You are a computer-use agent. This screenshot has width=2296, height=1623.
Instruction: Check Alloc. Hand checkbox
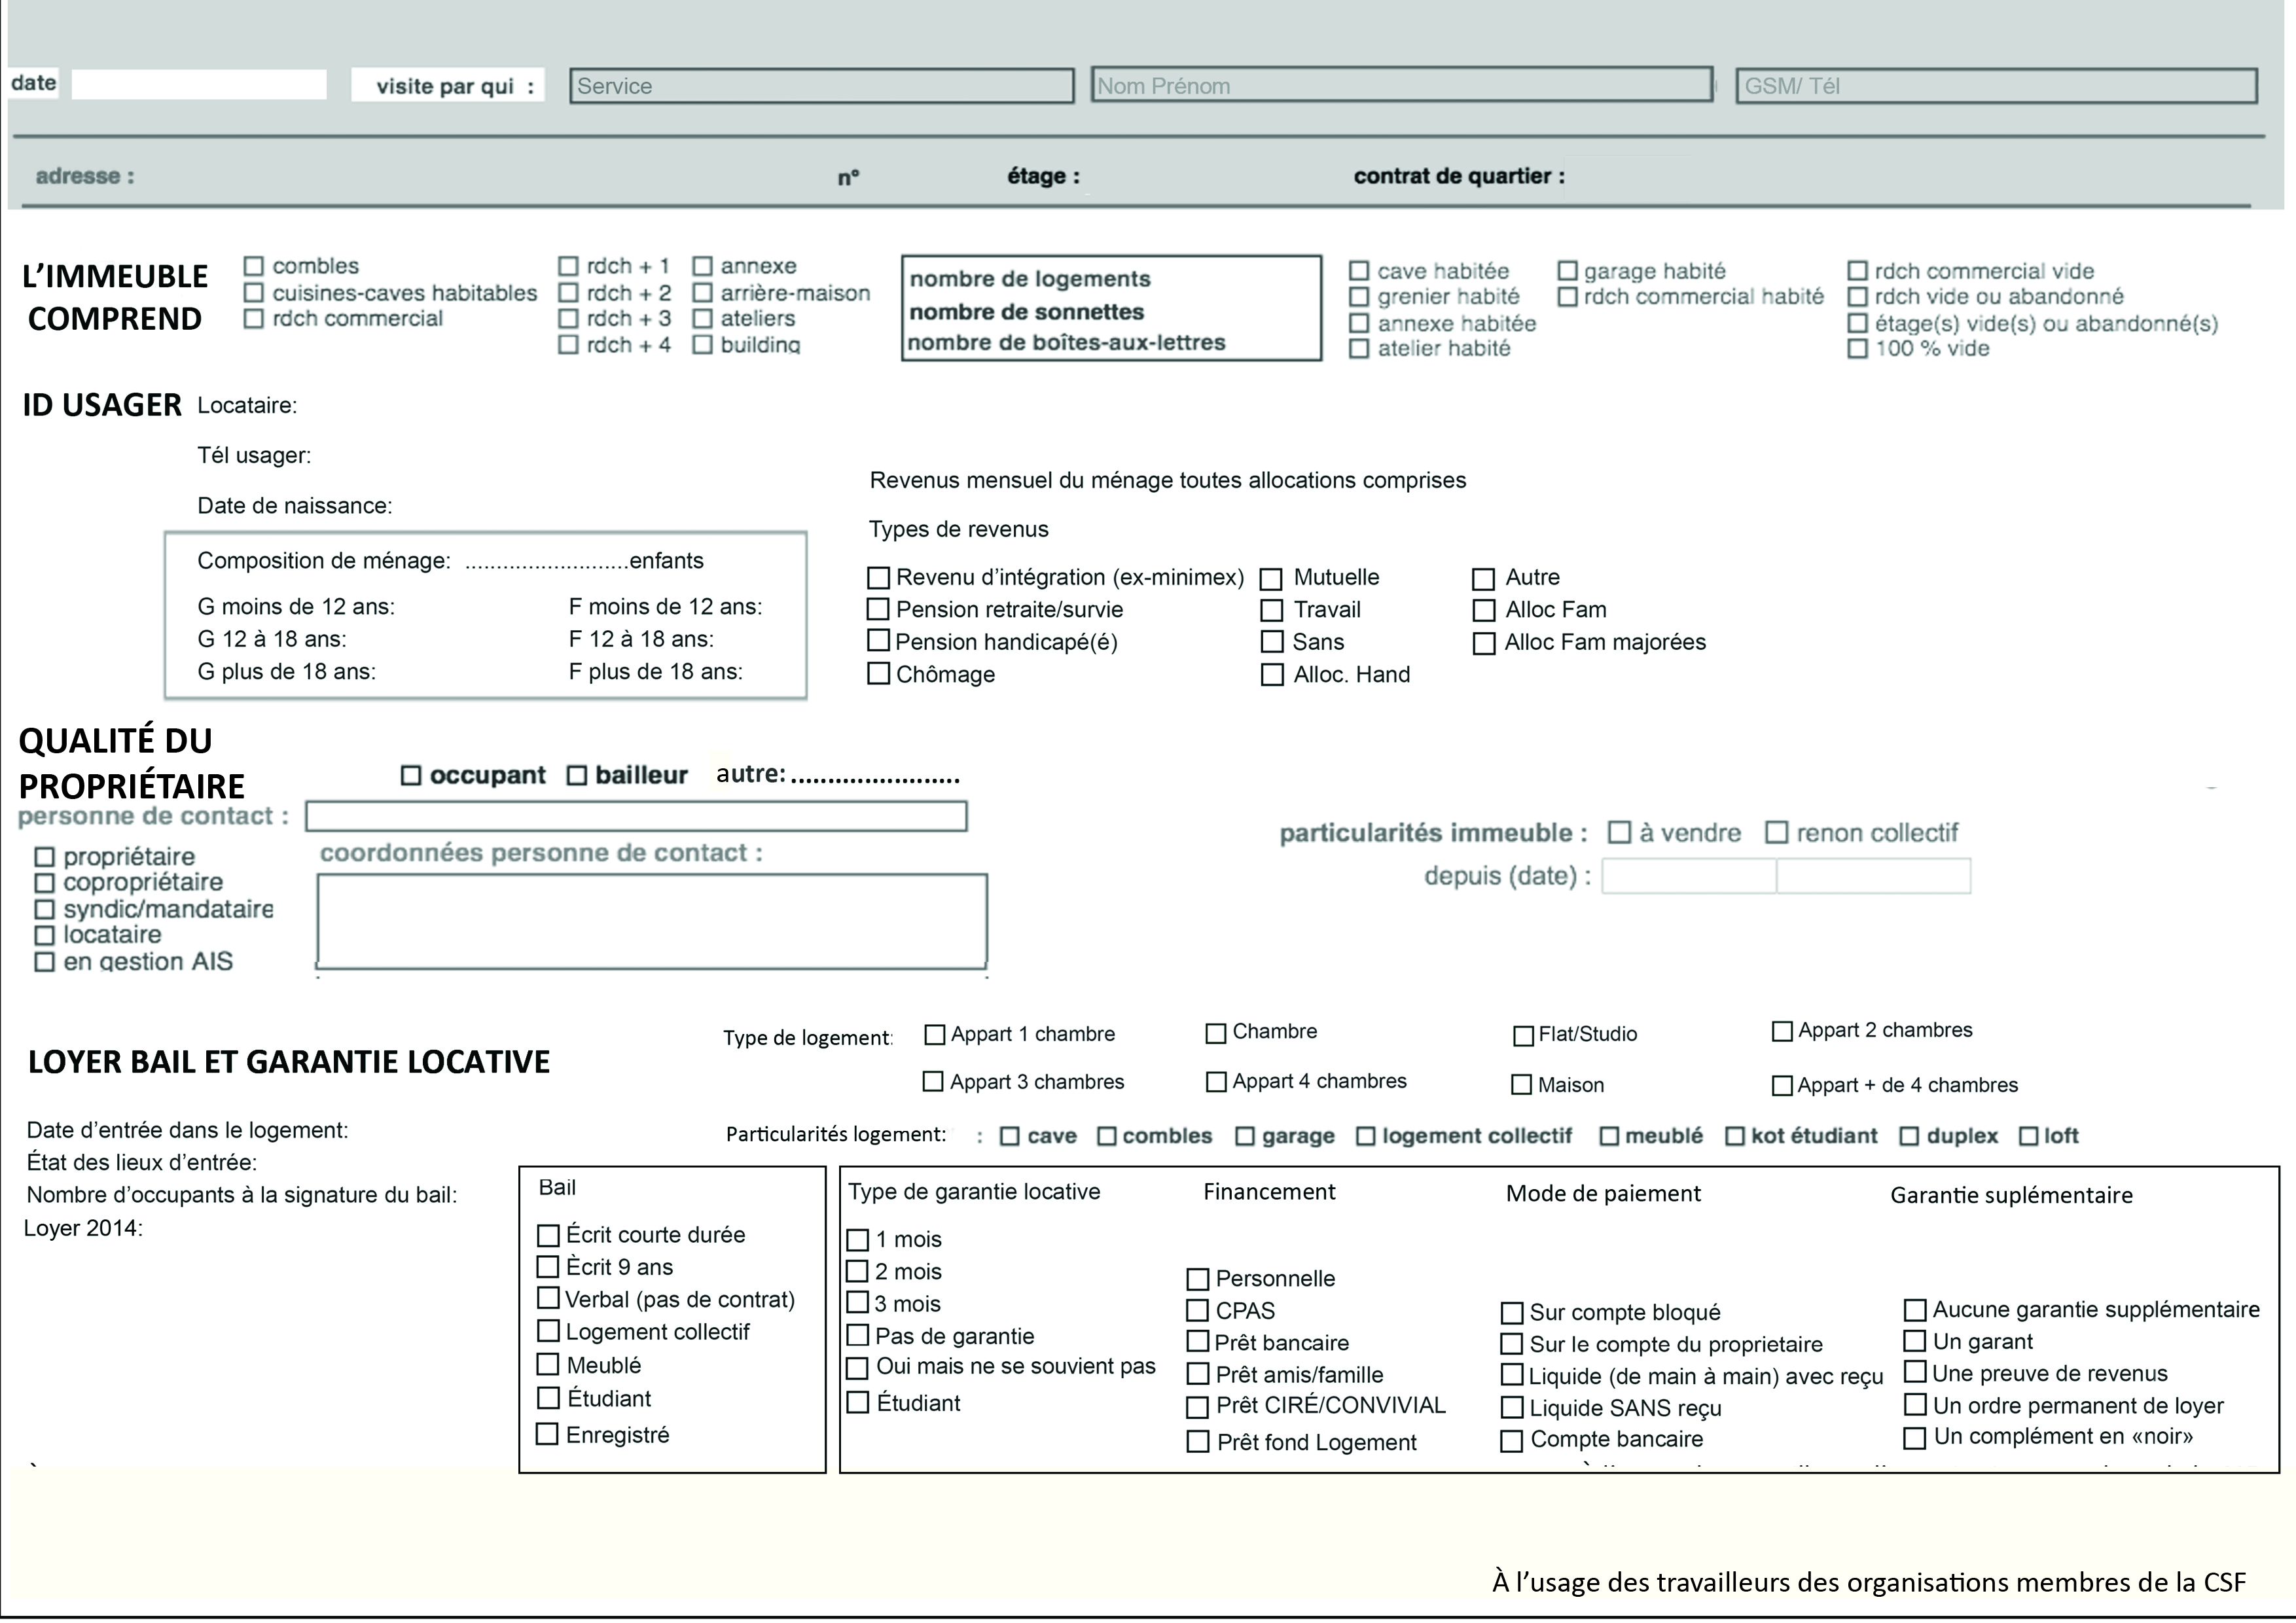(1272, 675)
